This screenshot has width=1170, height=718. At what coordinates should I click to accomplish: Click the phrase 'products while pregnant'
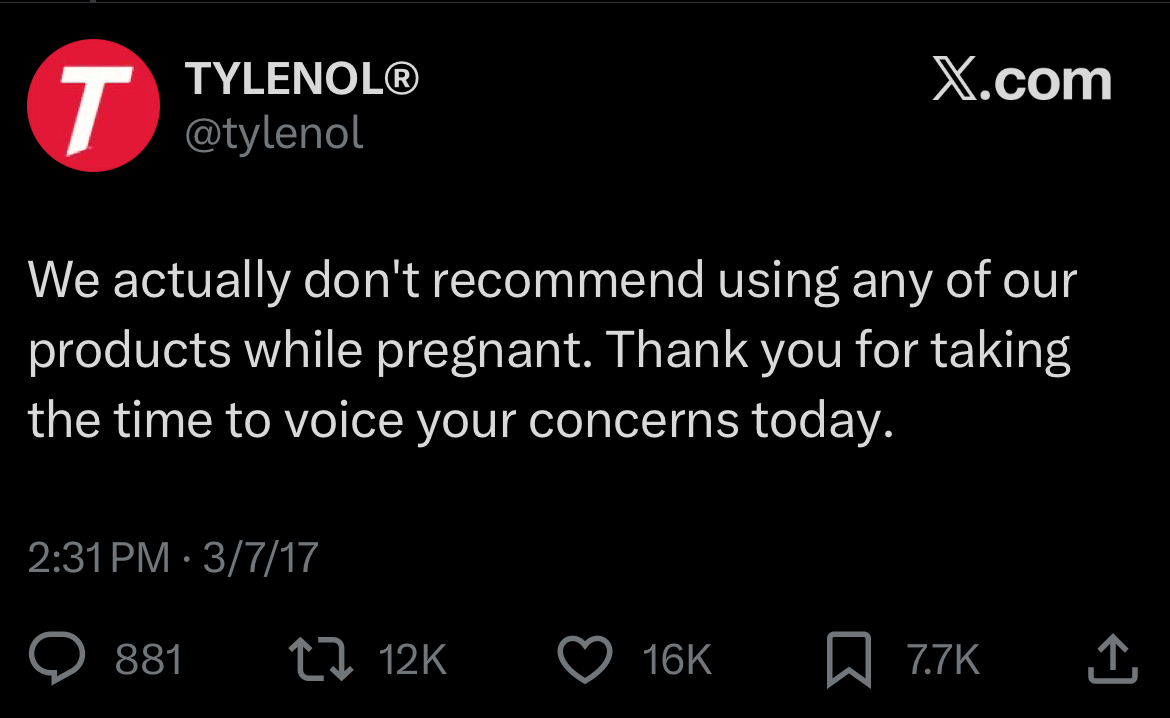[x=305, y=351]
